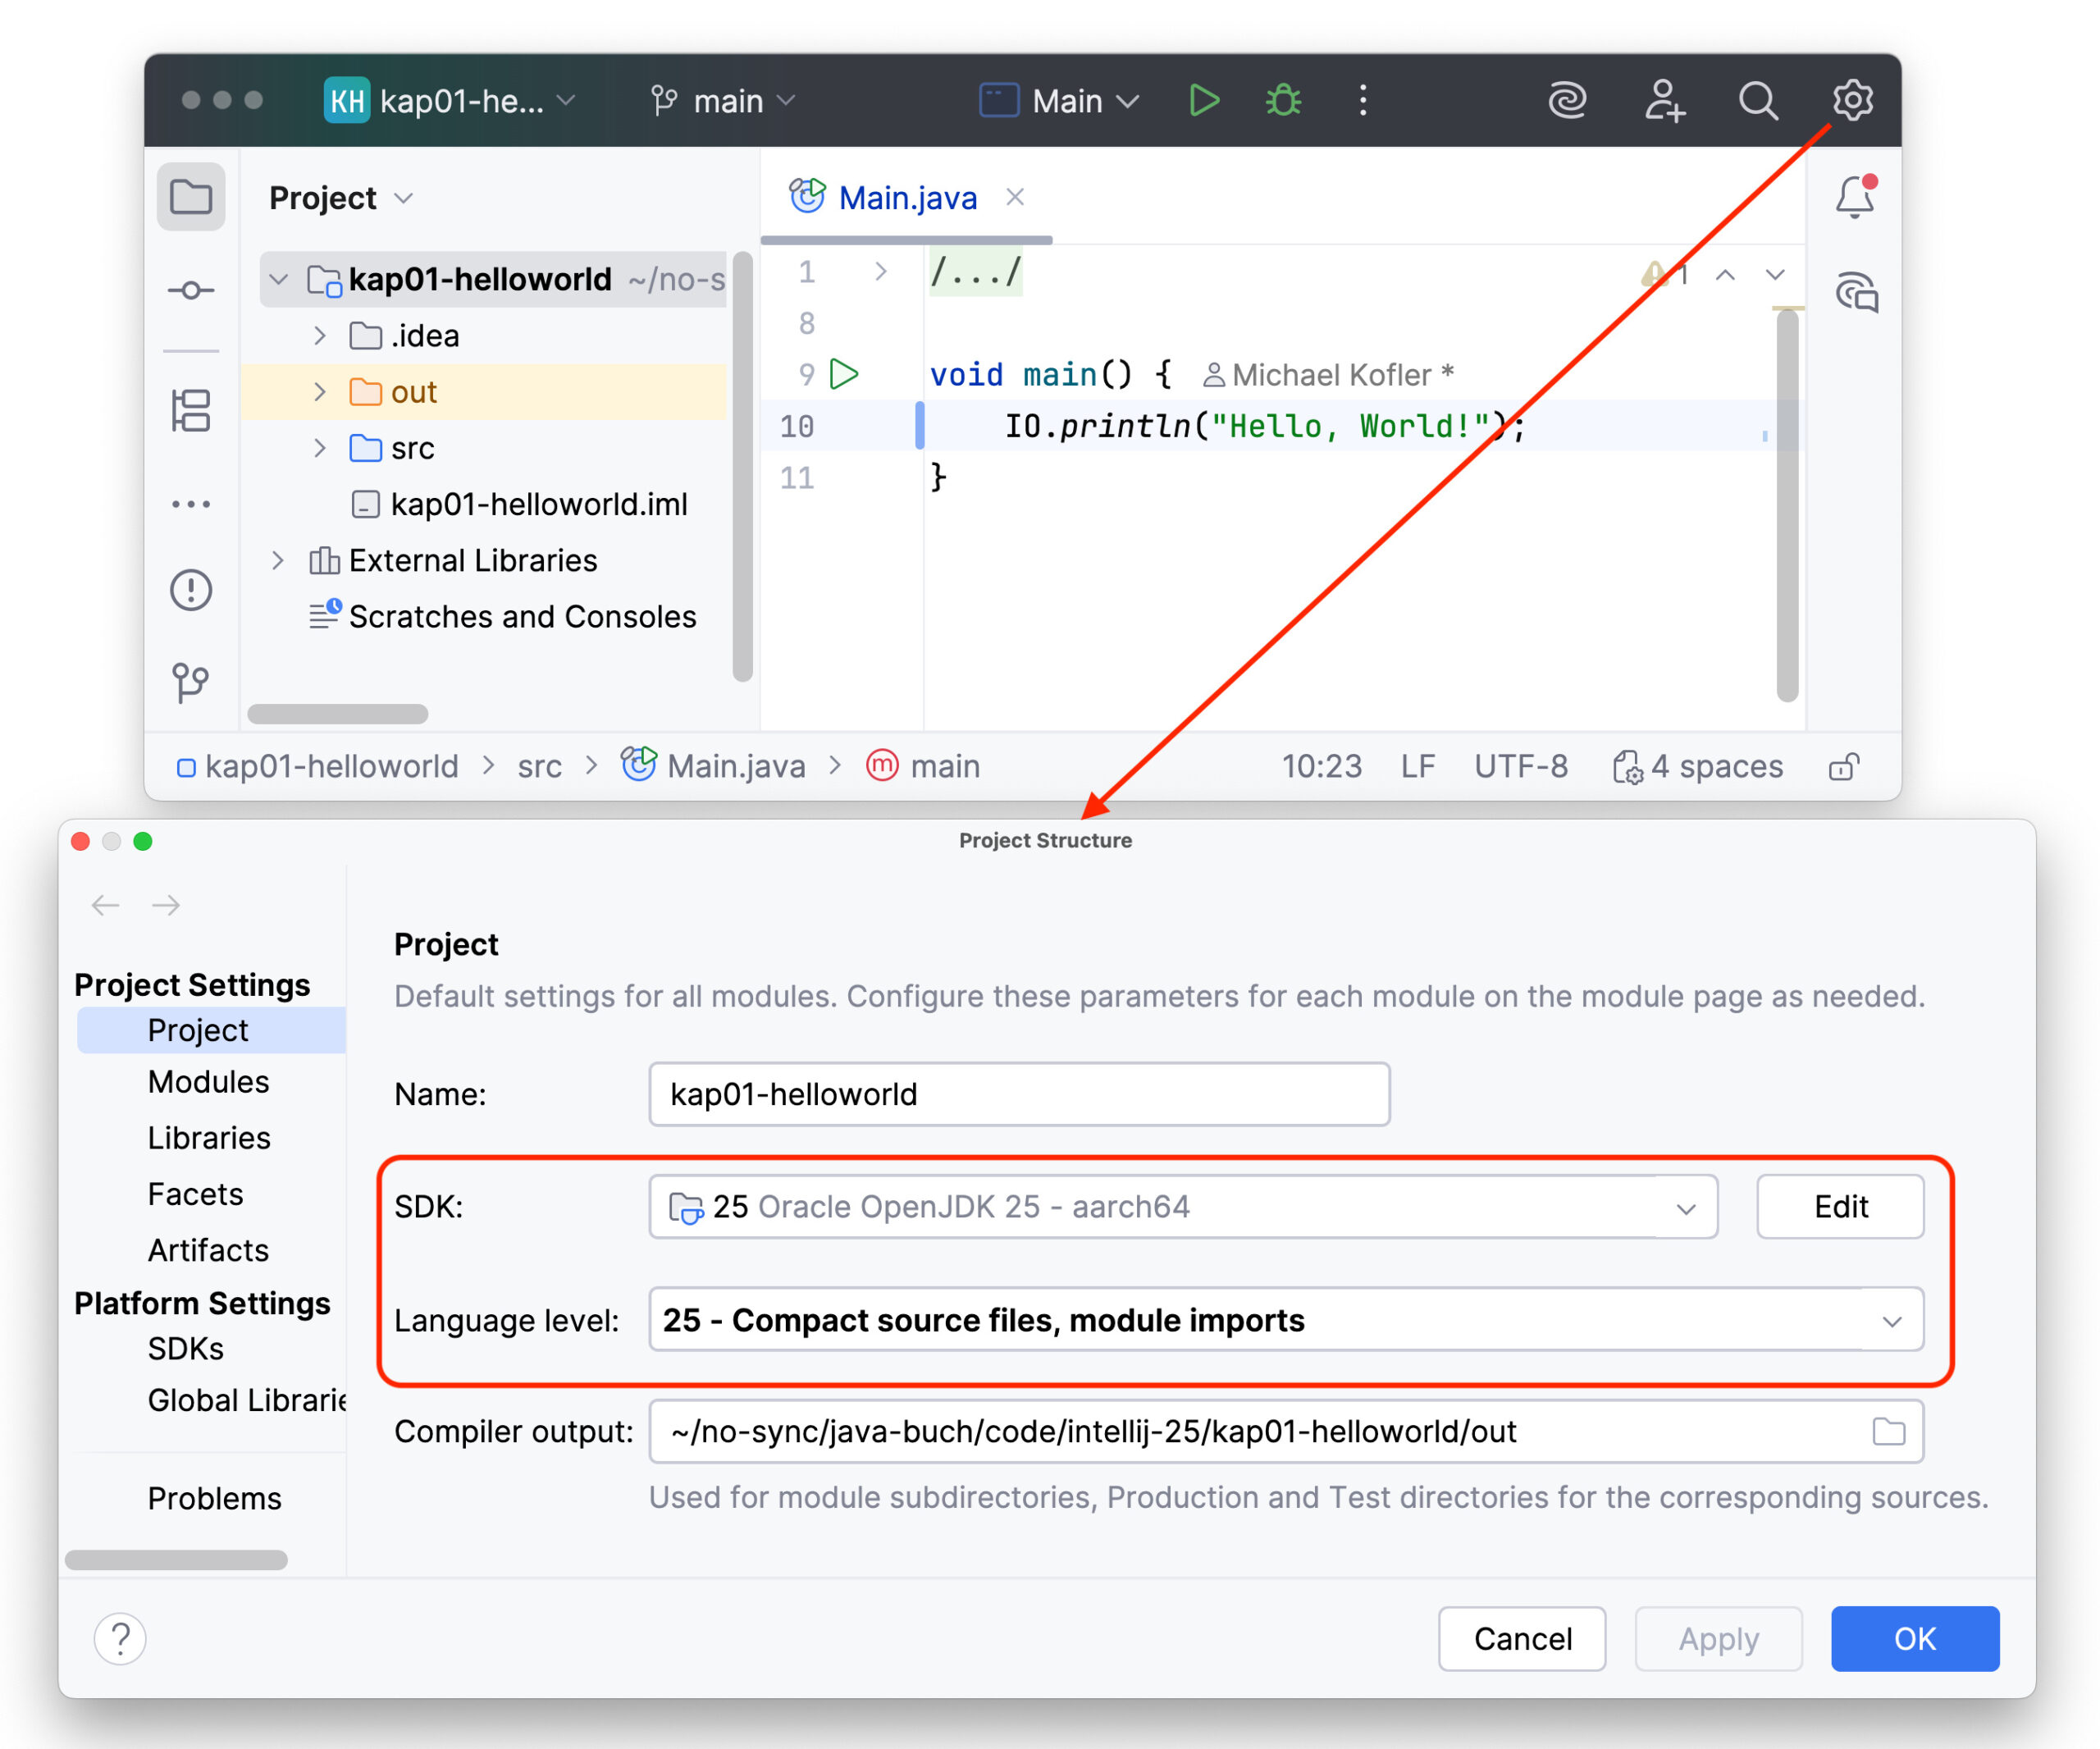This screenshot has width=2100, height=1749.
Task: Open the Main run configuration dropdown
Action: (x=1060, y=101)
